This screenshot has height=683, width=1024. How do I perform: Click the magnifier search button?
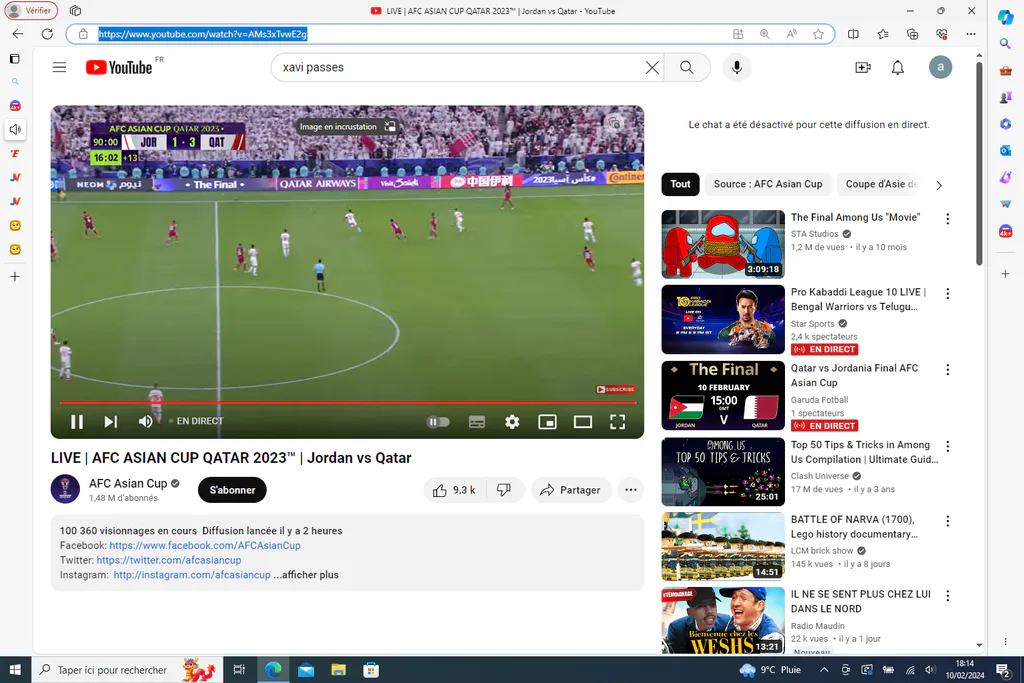click(x=686, y=67)
